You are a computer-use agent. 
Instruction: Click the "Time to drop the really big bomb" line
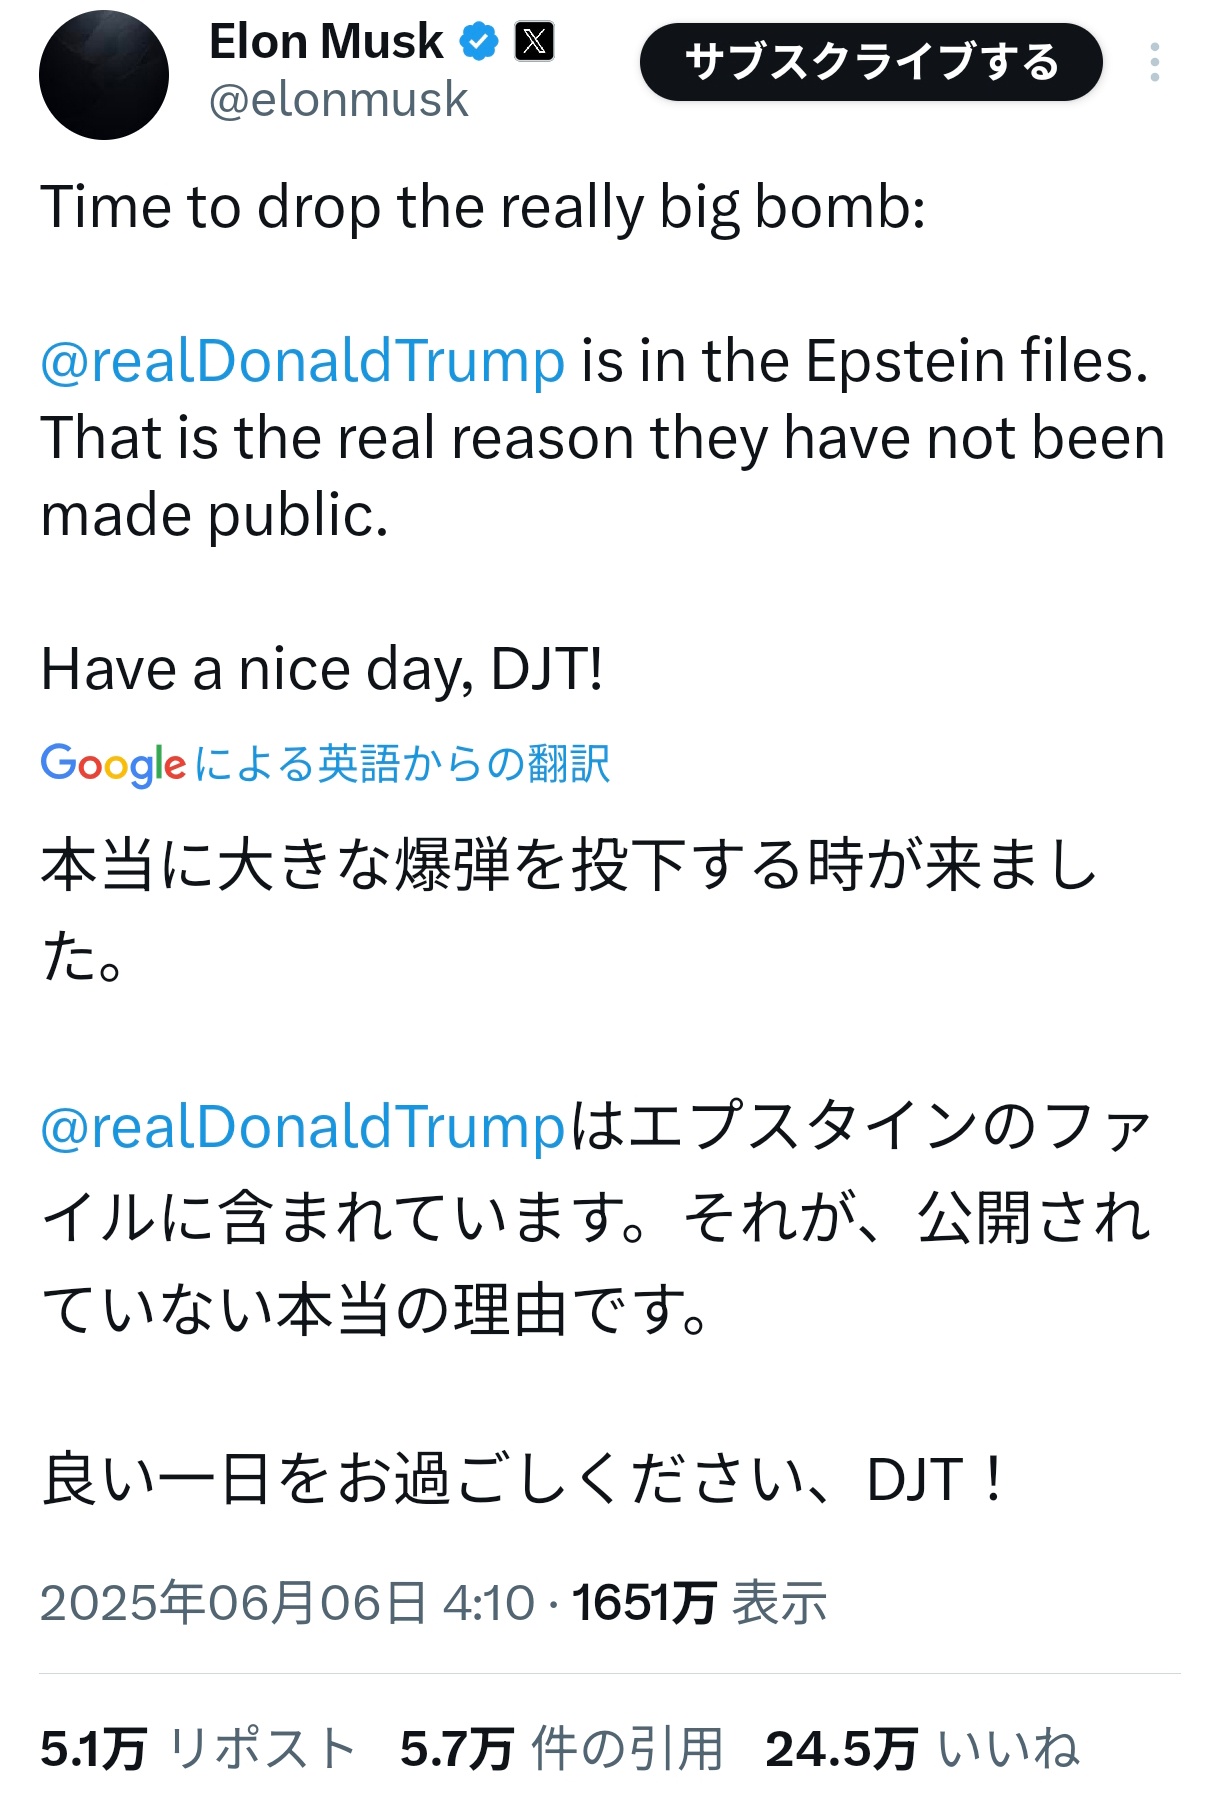(483, 208)
